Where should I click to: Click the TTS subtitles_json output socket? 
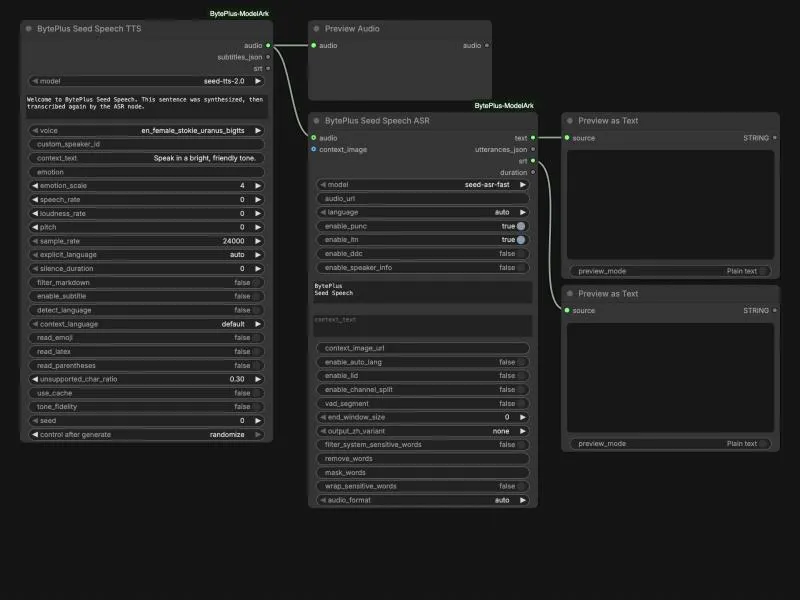point(268,57)
